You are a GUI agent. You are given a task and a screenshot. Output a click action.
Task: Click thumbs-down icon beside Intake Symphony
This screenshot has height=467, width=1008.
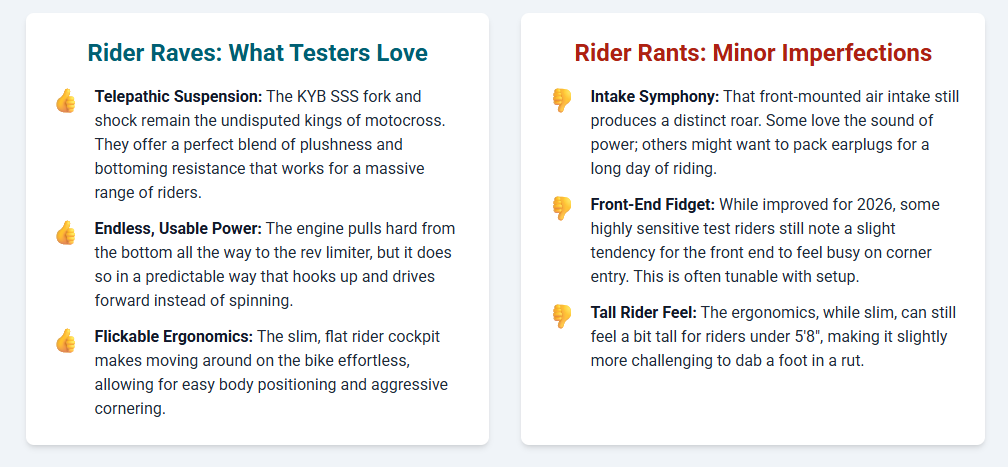[562, 100]
